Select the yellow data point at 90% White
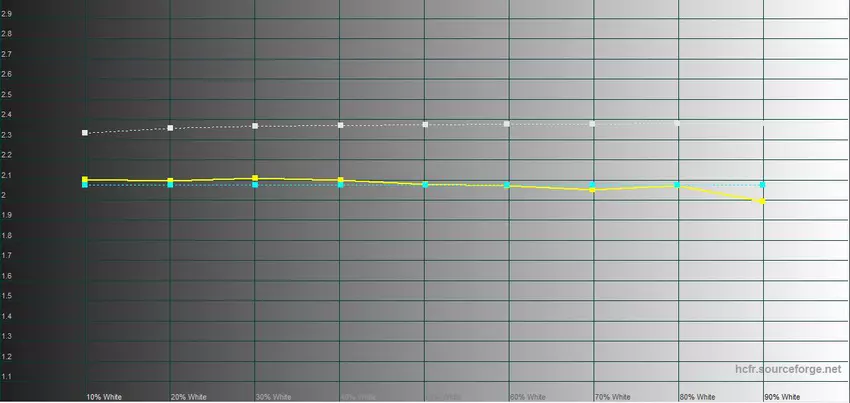 tap(763, 201)
